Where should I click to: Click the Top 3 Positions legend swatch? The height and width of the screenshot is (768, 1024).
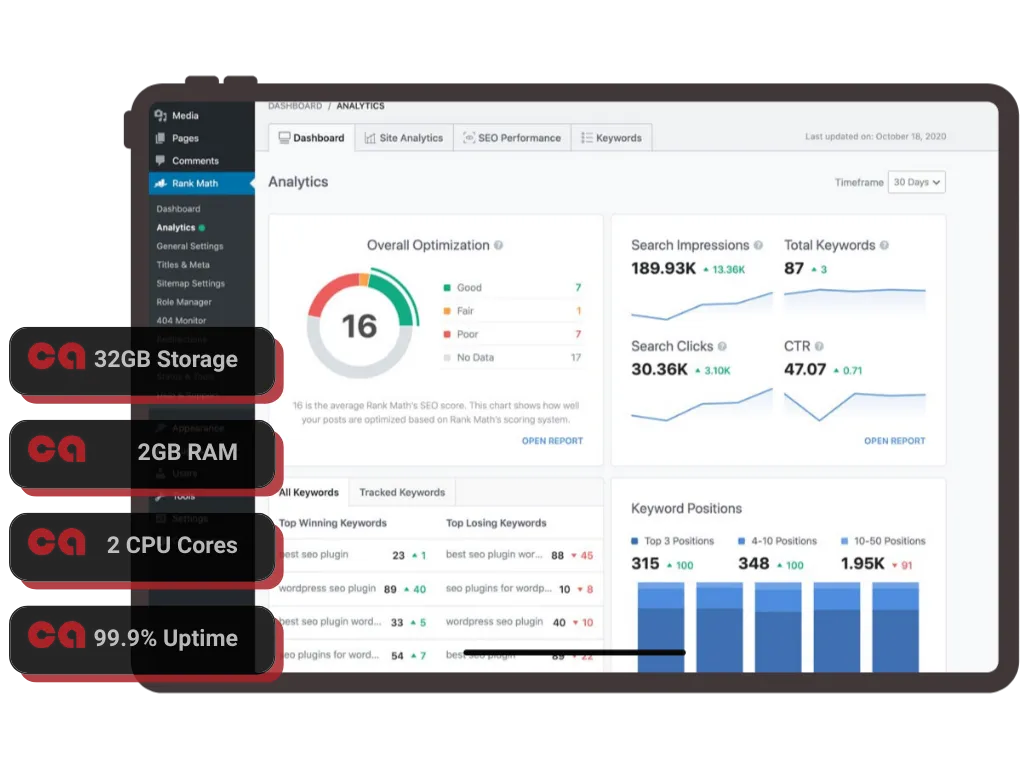[x=635, y=541]
